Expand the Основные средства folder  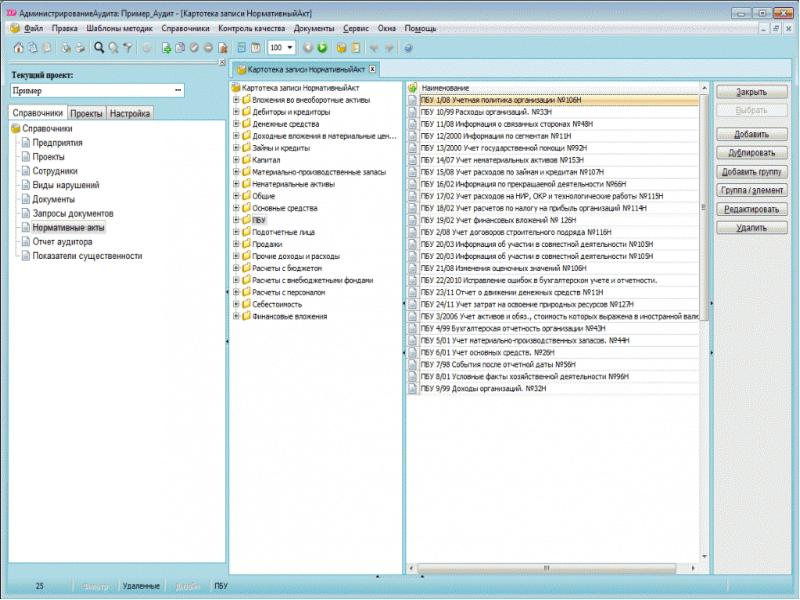235,207
